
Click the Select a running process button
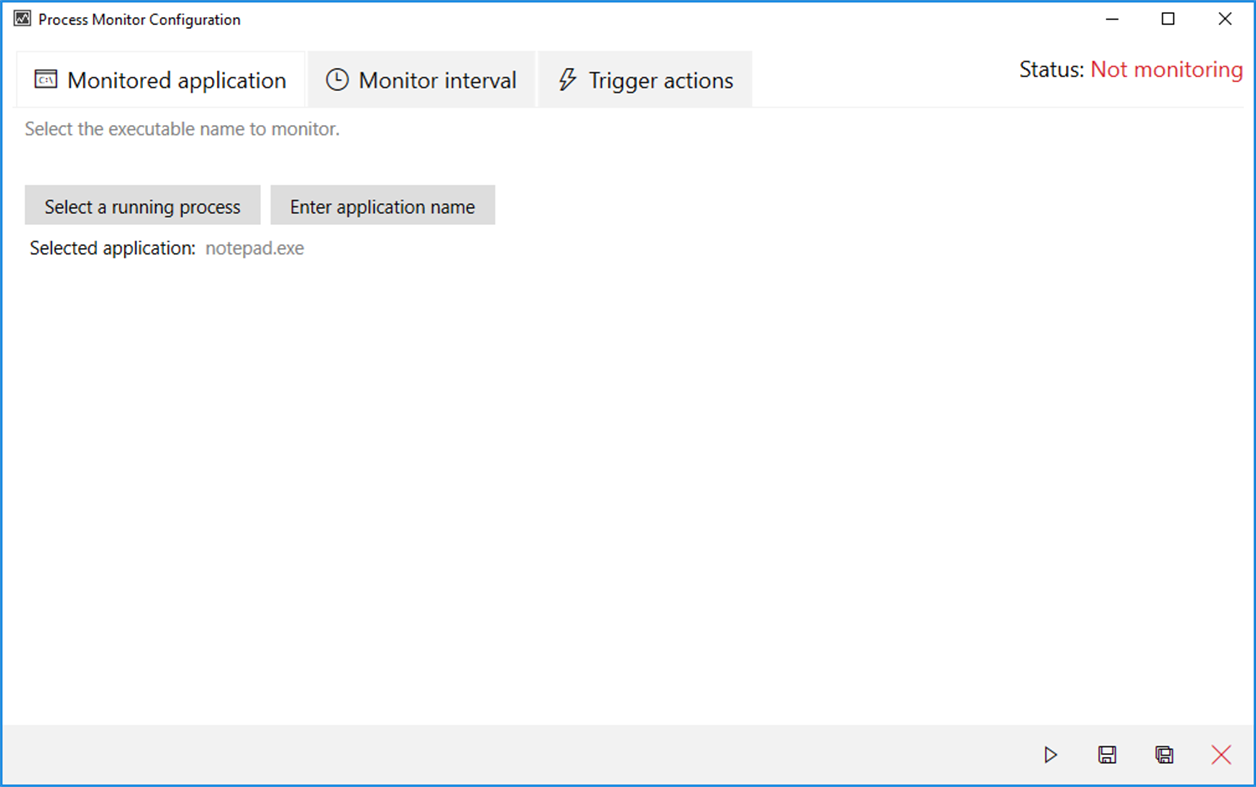[142, 205]
